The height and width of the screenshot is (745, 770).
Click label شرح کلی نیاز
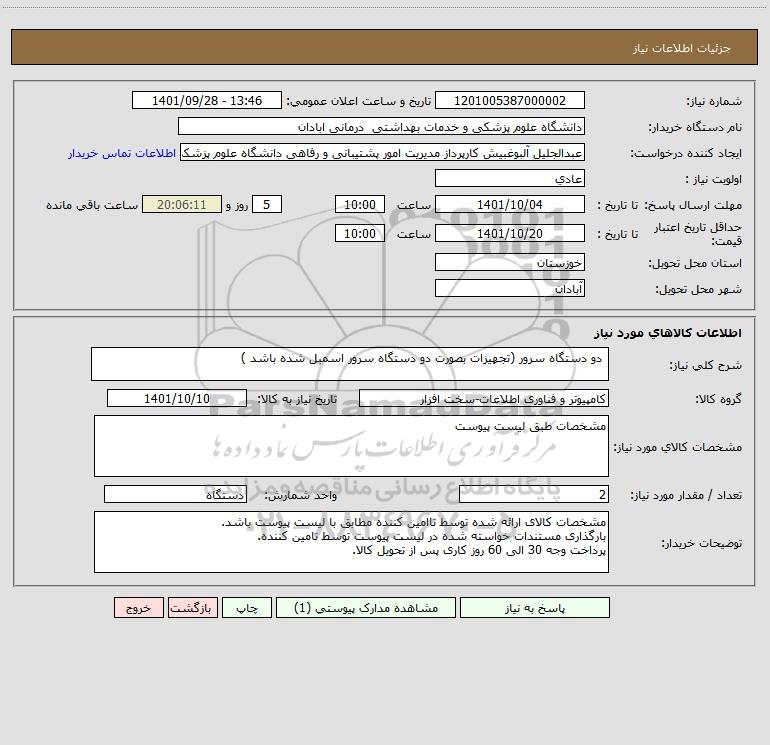tap(706, 365)
